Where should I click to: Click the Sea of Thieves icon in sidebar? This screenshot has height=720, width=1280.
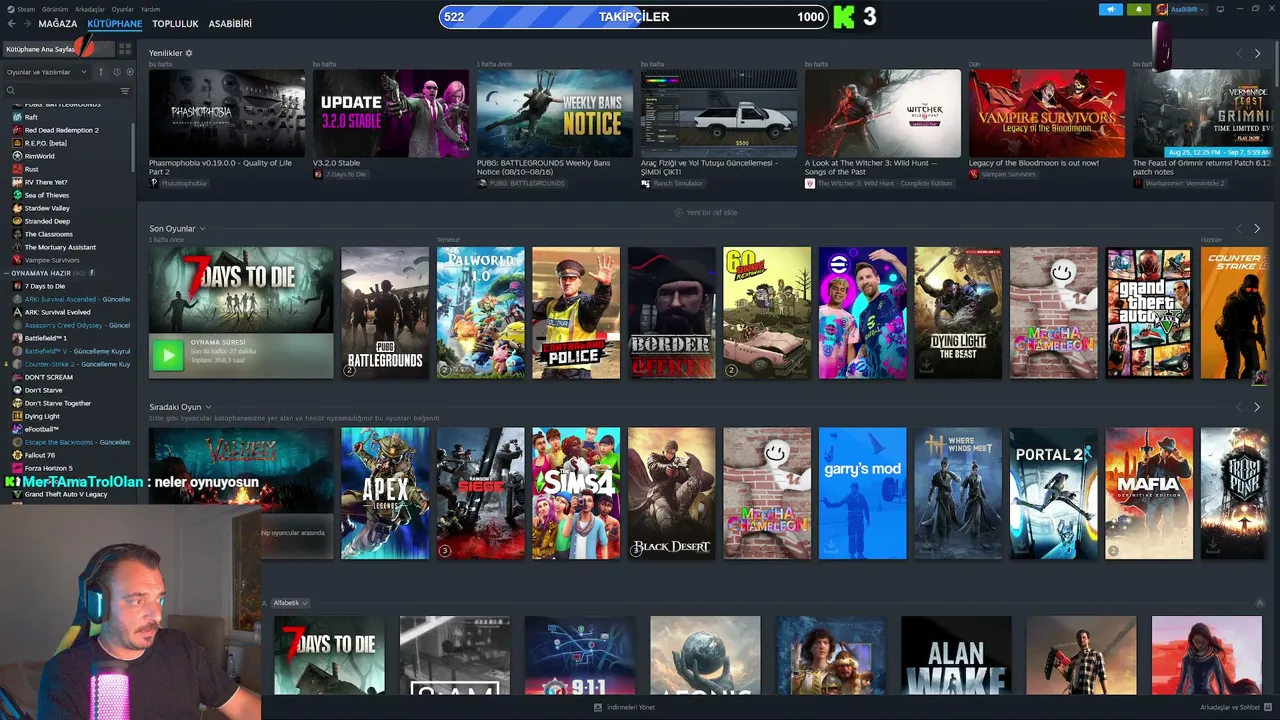pyautogui.click(x=17, y=195)
